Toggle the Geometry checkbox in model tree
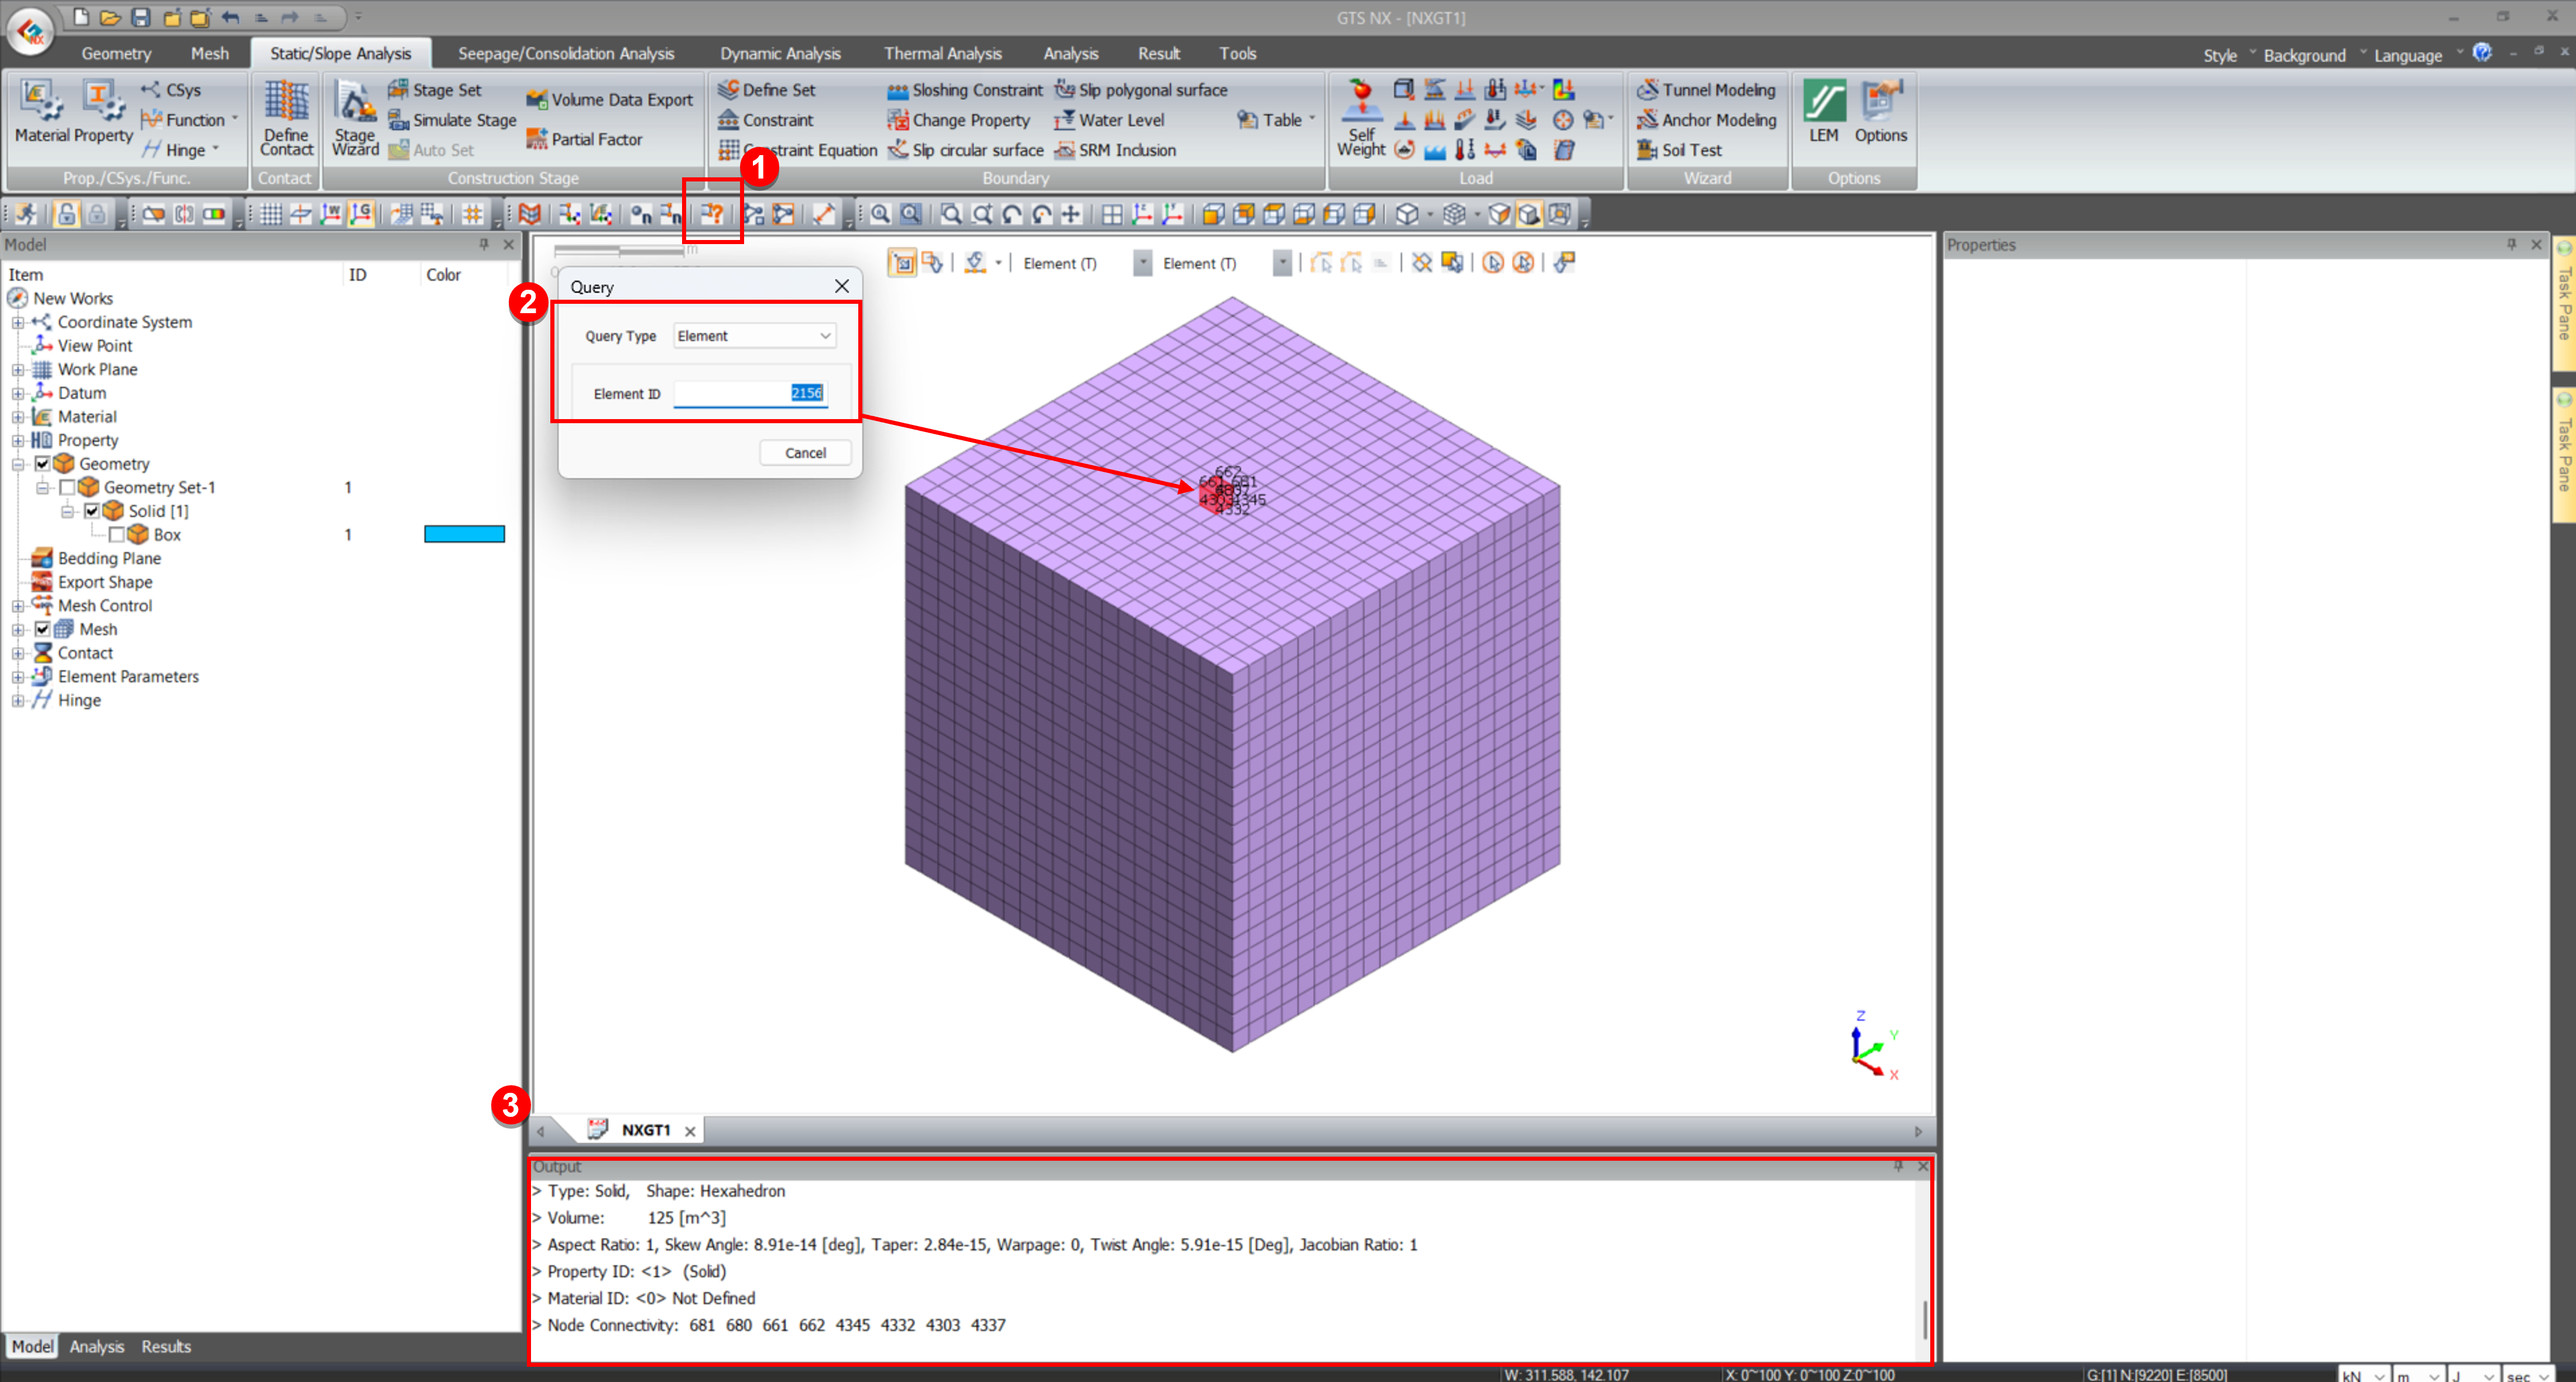This screenshot has height=1382, width=2576. pyautogui.click(x=42, y=464)
